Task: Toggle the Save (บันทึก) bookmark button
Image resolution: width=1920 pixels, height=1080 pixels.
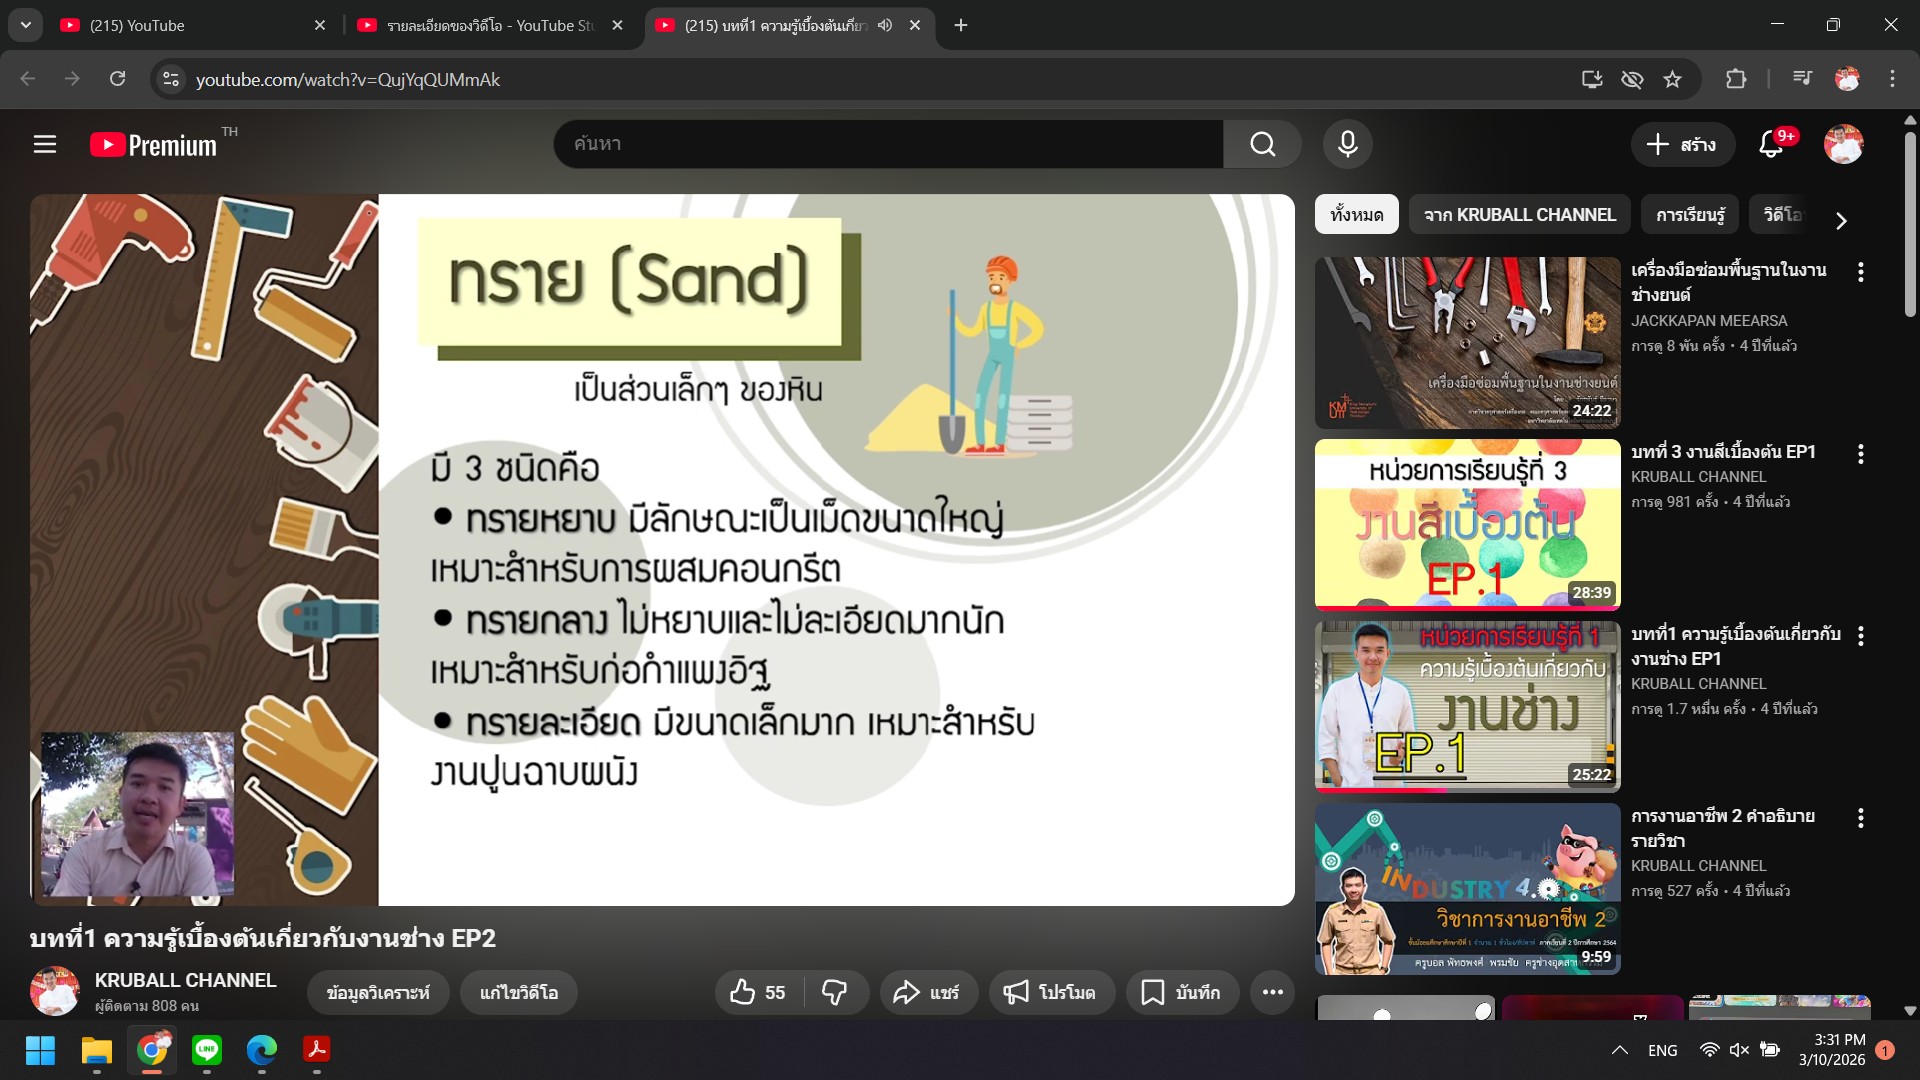Action: coord(1182,992)
